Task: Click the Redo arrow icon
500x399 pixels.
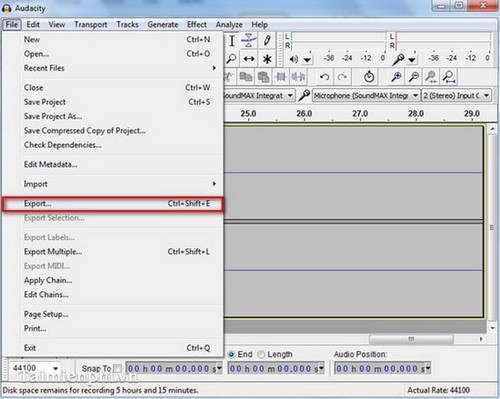Action: point(342,77)
